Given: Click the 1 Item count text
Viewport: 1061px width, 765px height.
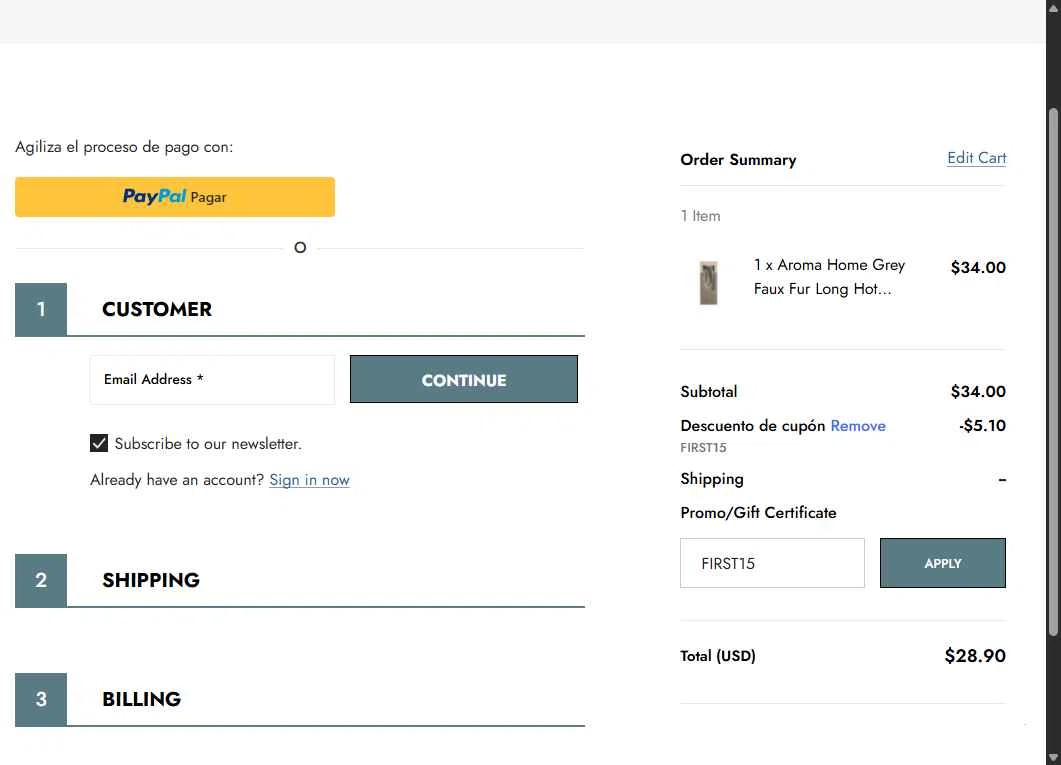Looking at the screenshot, I should pyautogui.click(x=700, y=216).
